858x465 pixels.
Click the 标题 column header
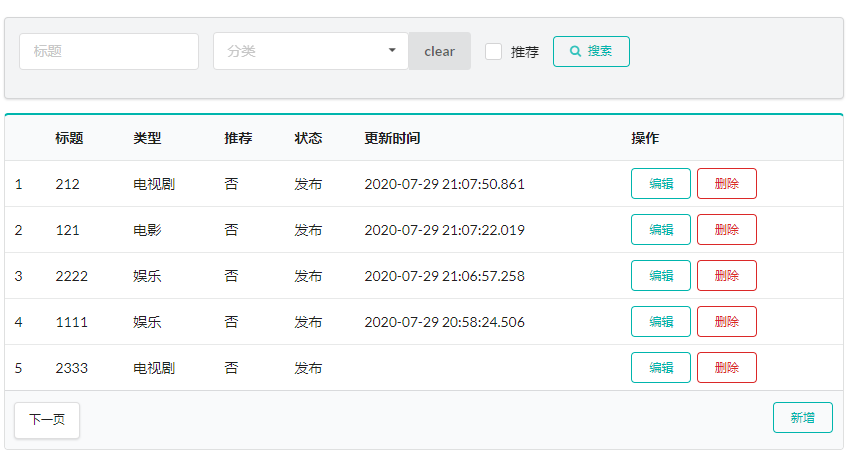69,138
